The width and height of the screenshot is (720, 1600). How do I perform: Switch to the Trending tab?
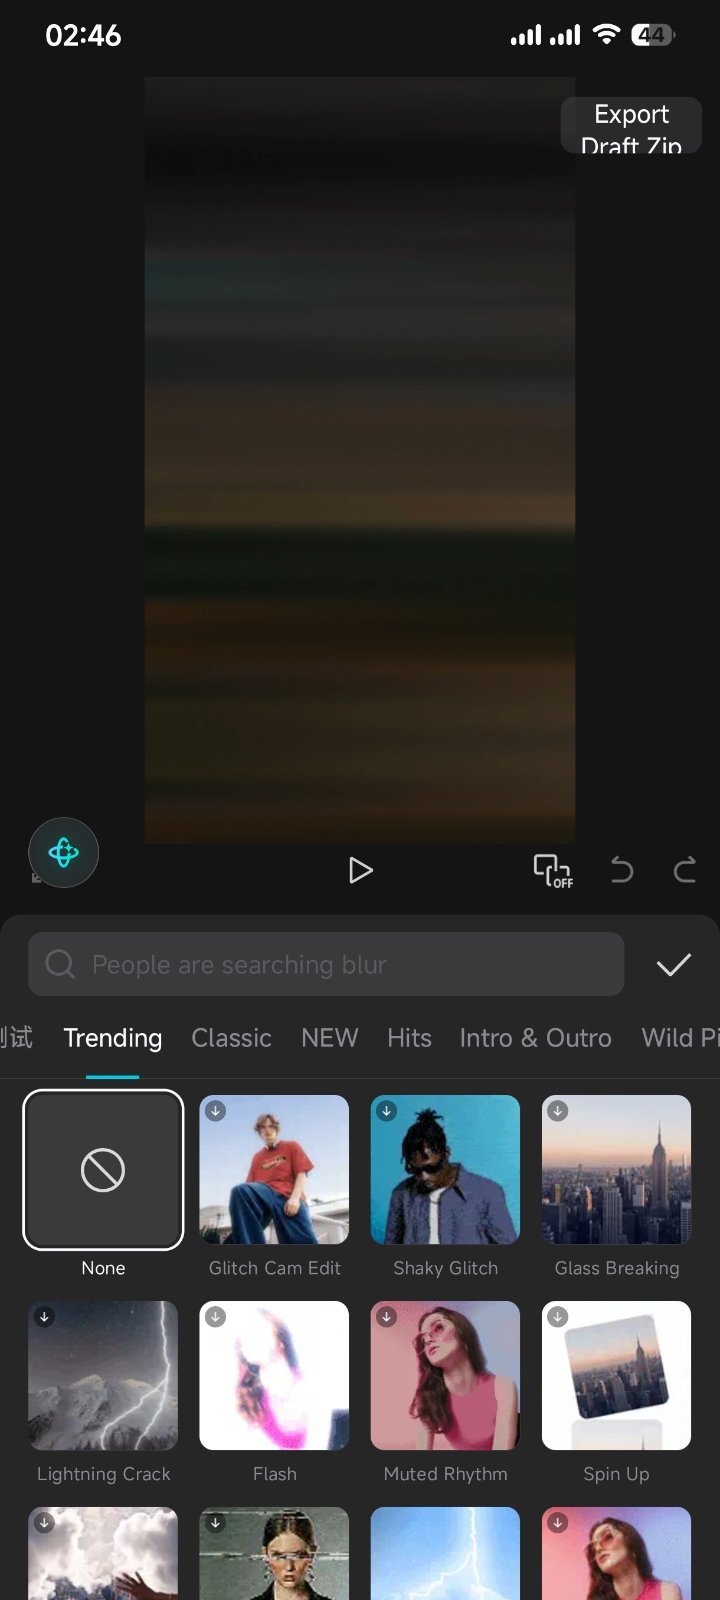pos(112,1038)
